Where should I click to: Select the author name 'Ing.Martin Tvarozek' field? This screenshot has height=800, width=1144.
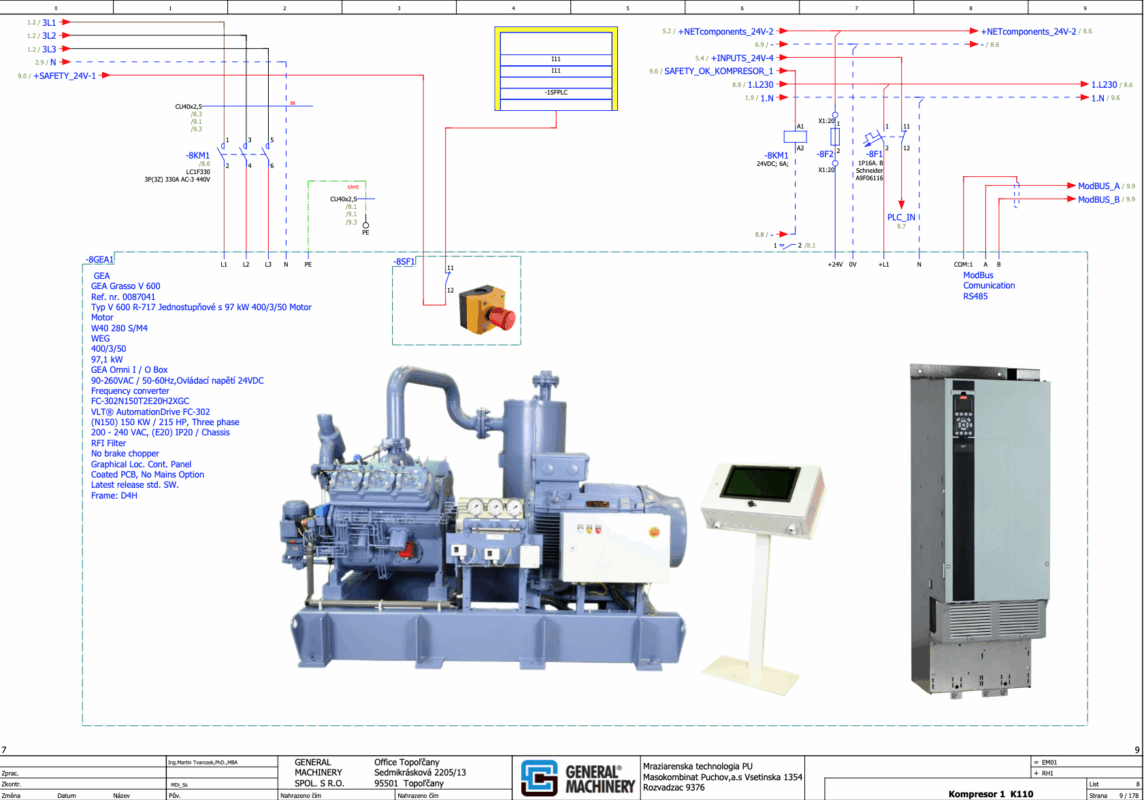203,763
